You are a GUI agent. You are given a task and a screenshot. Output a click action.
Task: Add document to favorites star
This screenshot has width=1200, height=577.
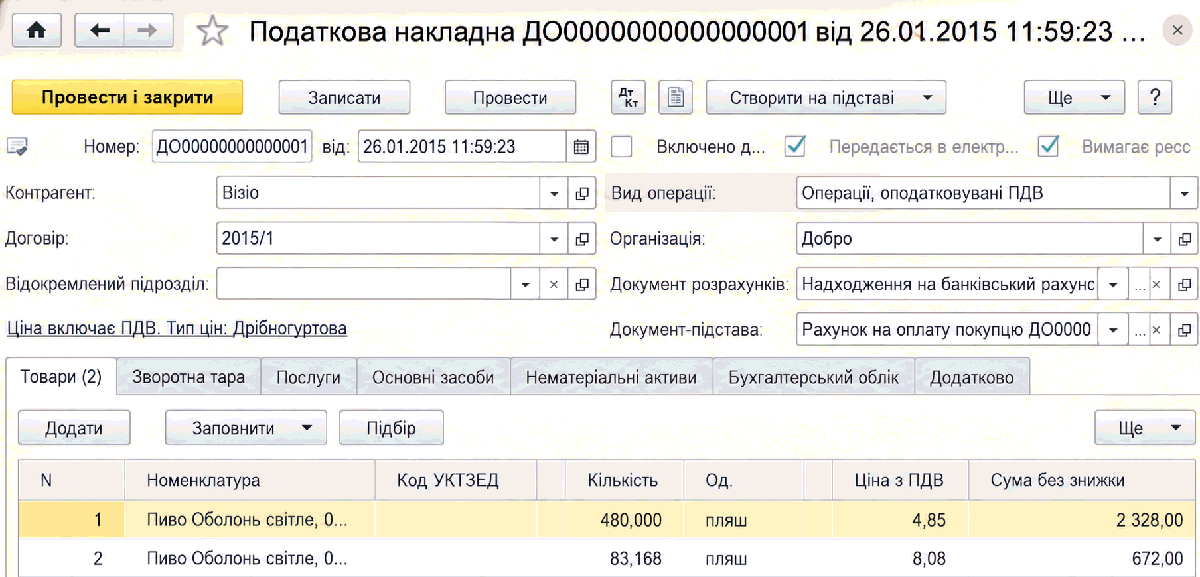coord(212,31)
